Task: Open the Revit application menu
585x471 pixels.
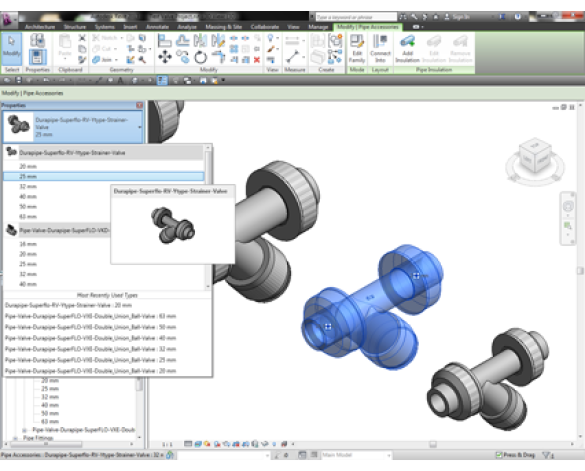Action: click(8, 19)
